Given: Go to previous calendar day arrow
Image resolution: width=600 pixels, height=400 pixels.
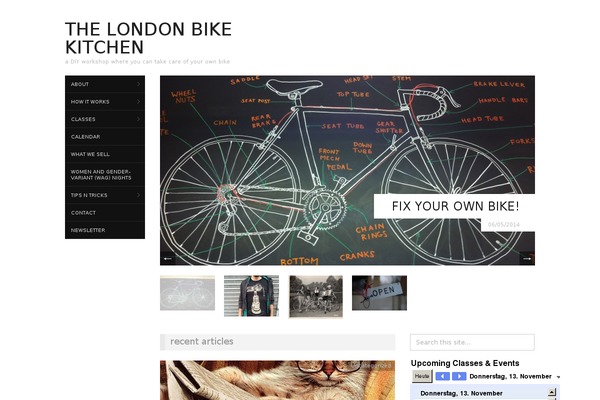Looking at the screenshot, I should coord(442,376).
